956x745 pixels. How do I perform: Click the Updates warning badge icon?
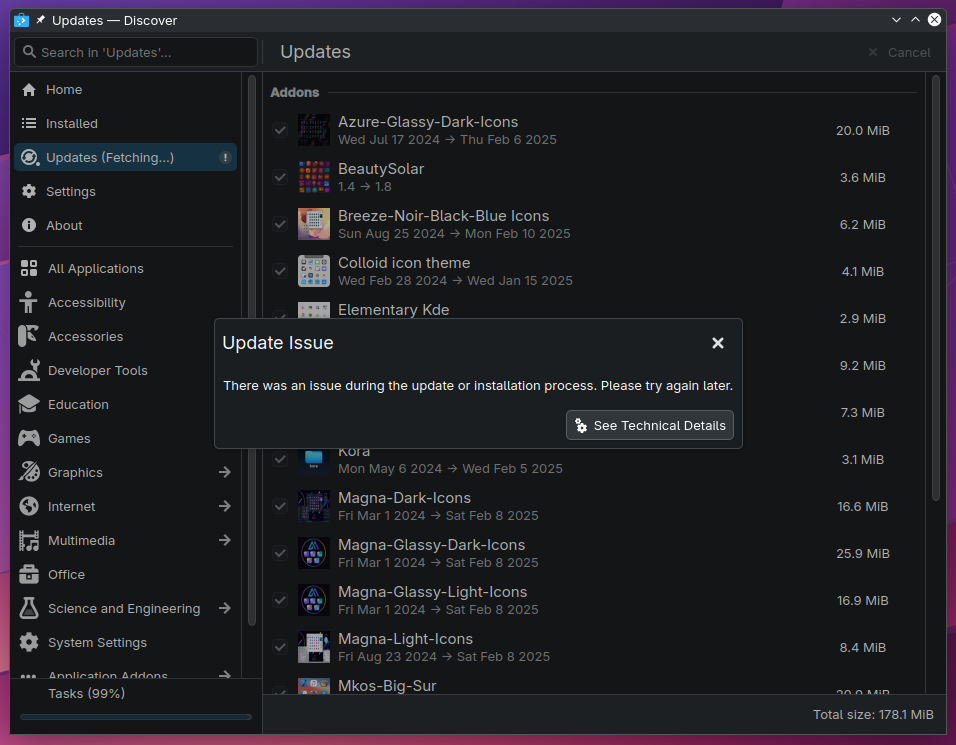[225, 158]
